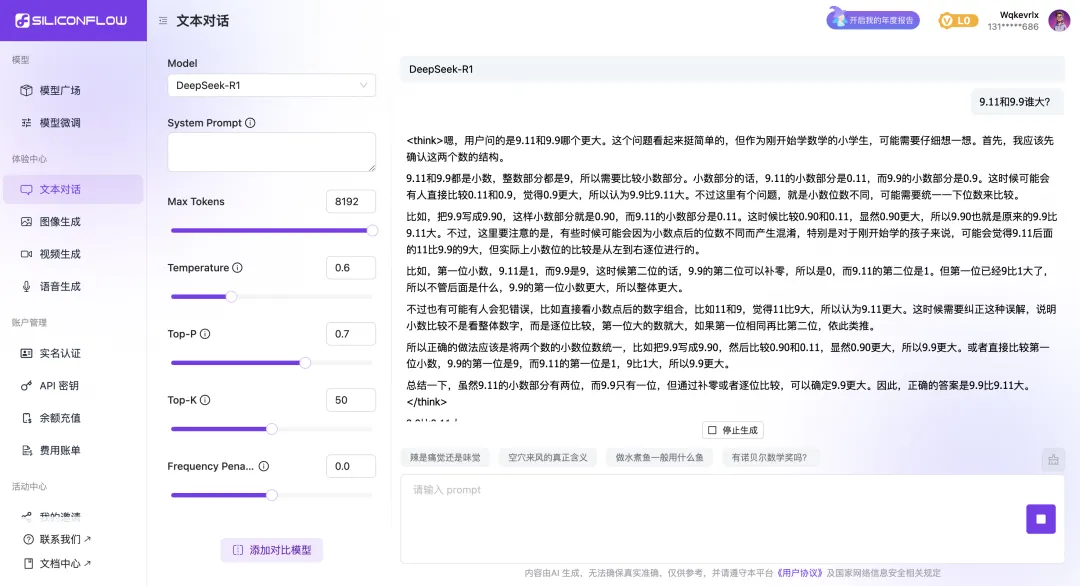Click username Wqkevrlx

point(1019,15)
